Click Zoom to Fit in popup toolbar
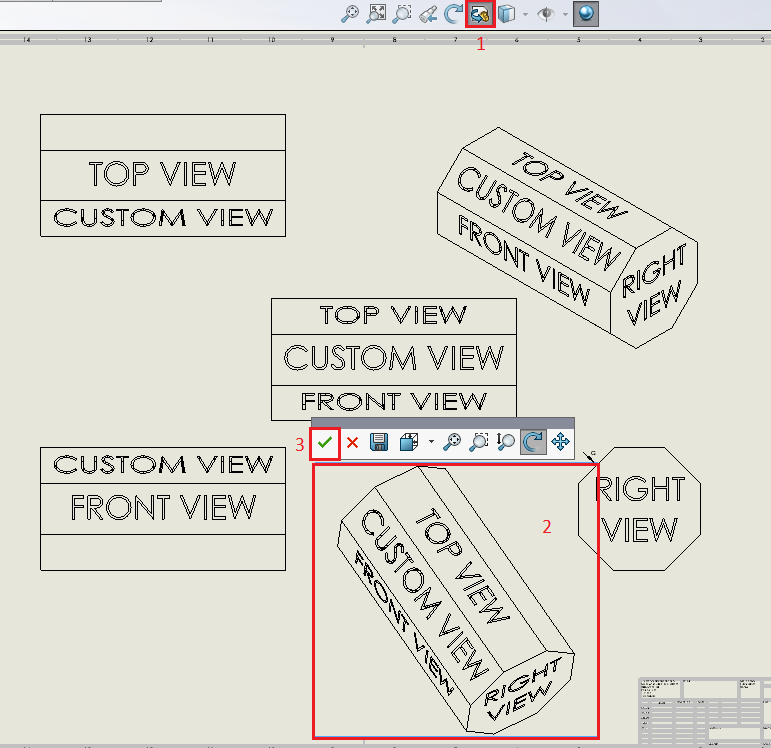771x748 pixels. (x=452, y=442)
